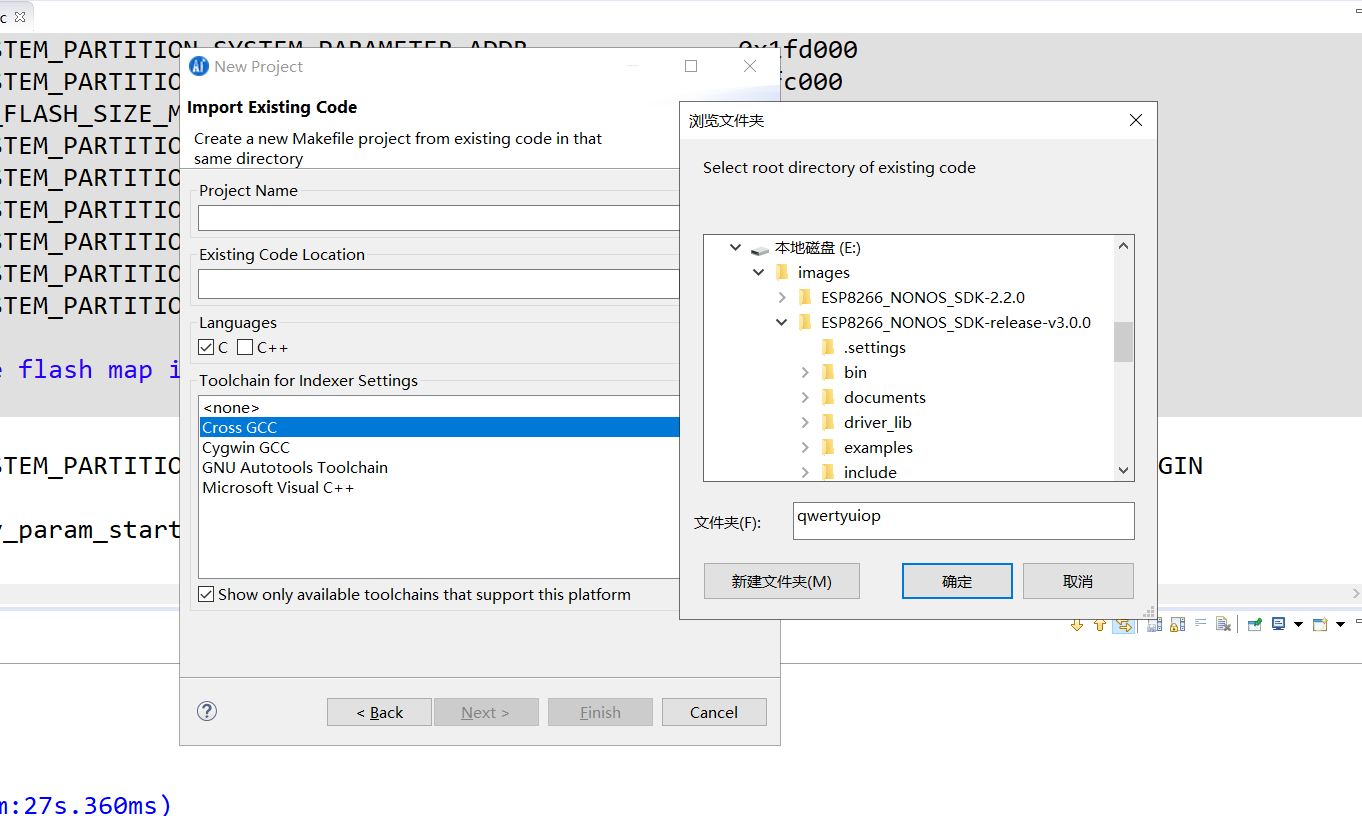Click Clear Console document-with-X icon

point(1223,625)
